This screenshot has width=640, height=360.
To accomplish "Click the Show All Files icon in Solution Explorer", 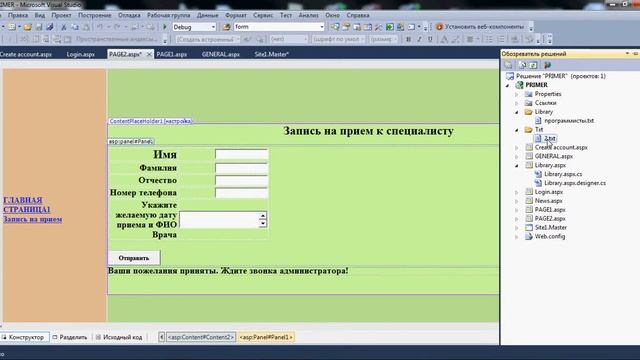I will [x=522, y=65].
